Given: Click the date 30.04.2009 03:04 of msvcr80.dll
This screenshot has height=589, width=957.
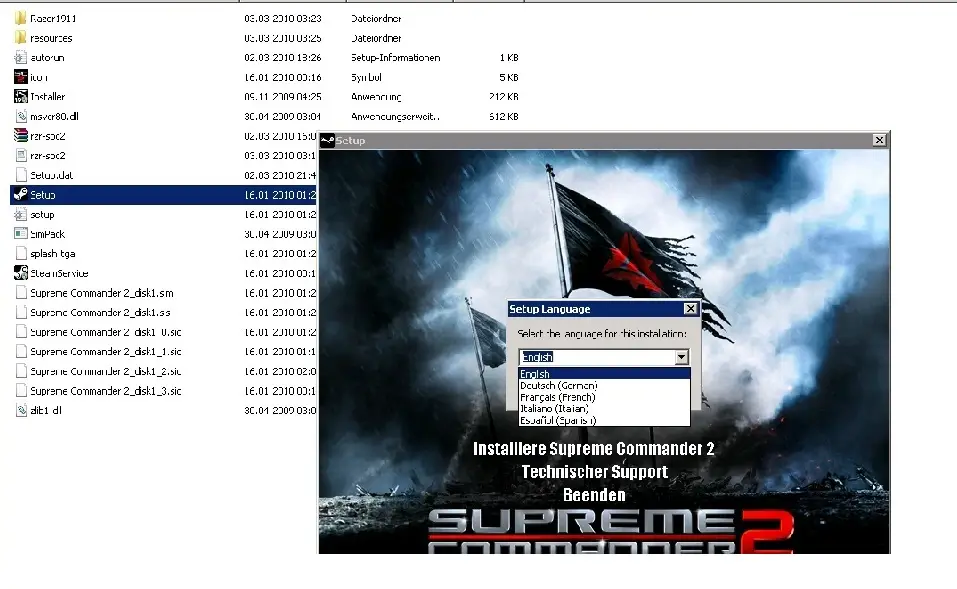Looking at the screenshot, I should [283, 116].
